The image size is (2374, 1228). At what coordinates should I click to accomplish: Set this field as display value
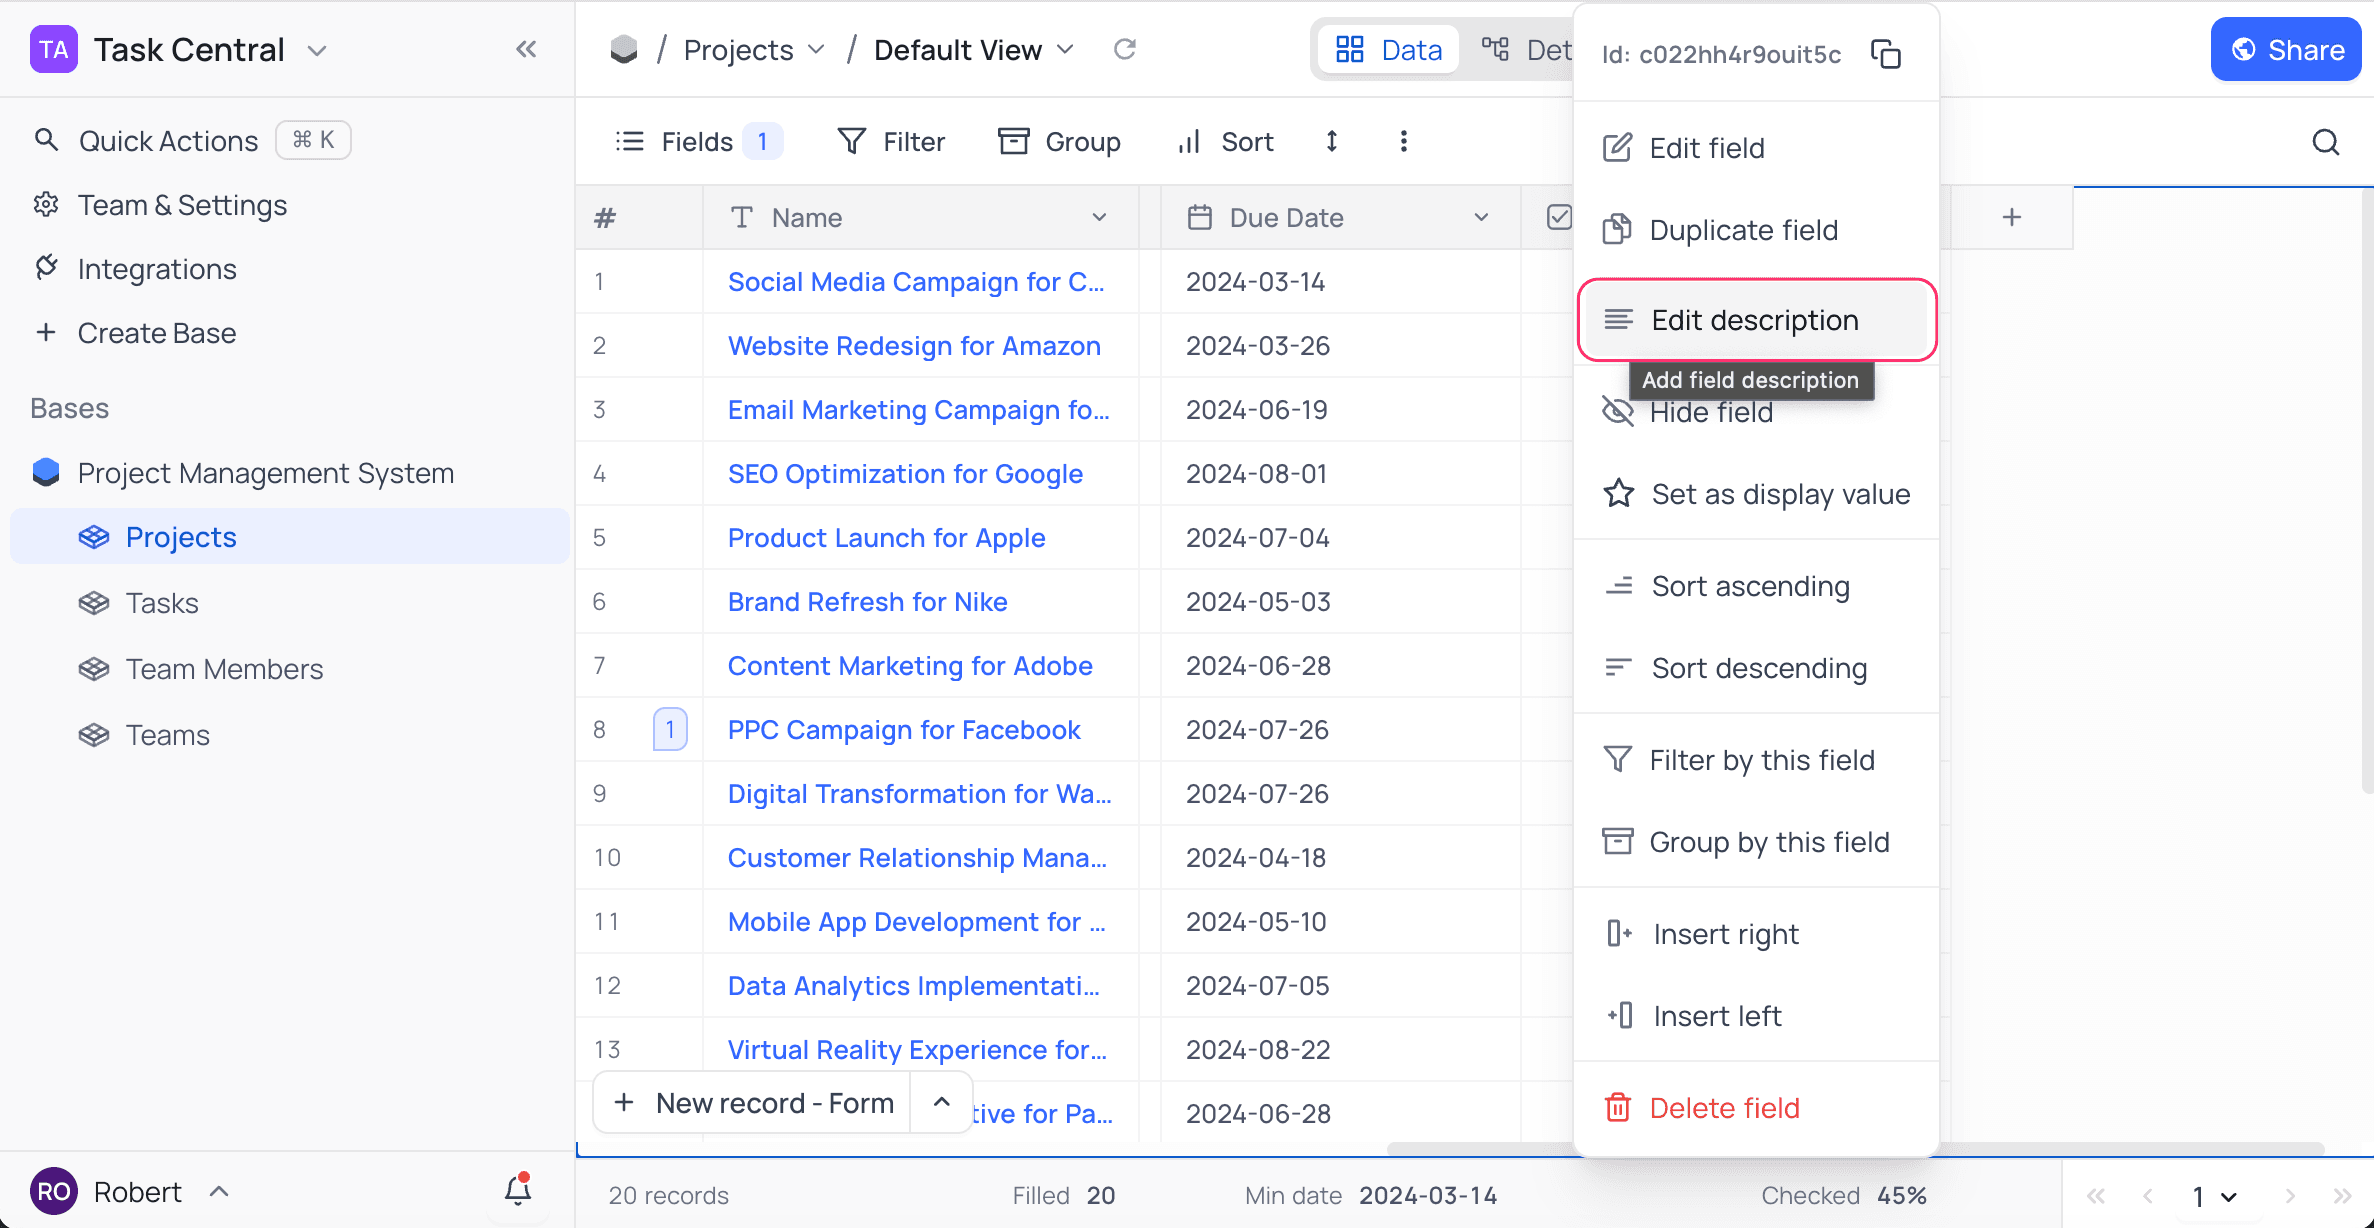coord(1779,494)
